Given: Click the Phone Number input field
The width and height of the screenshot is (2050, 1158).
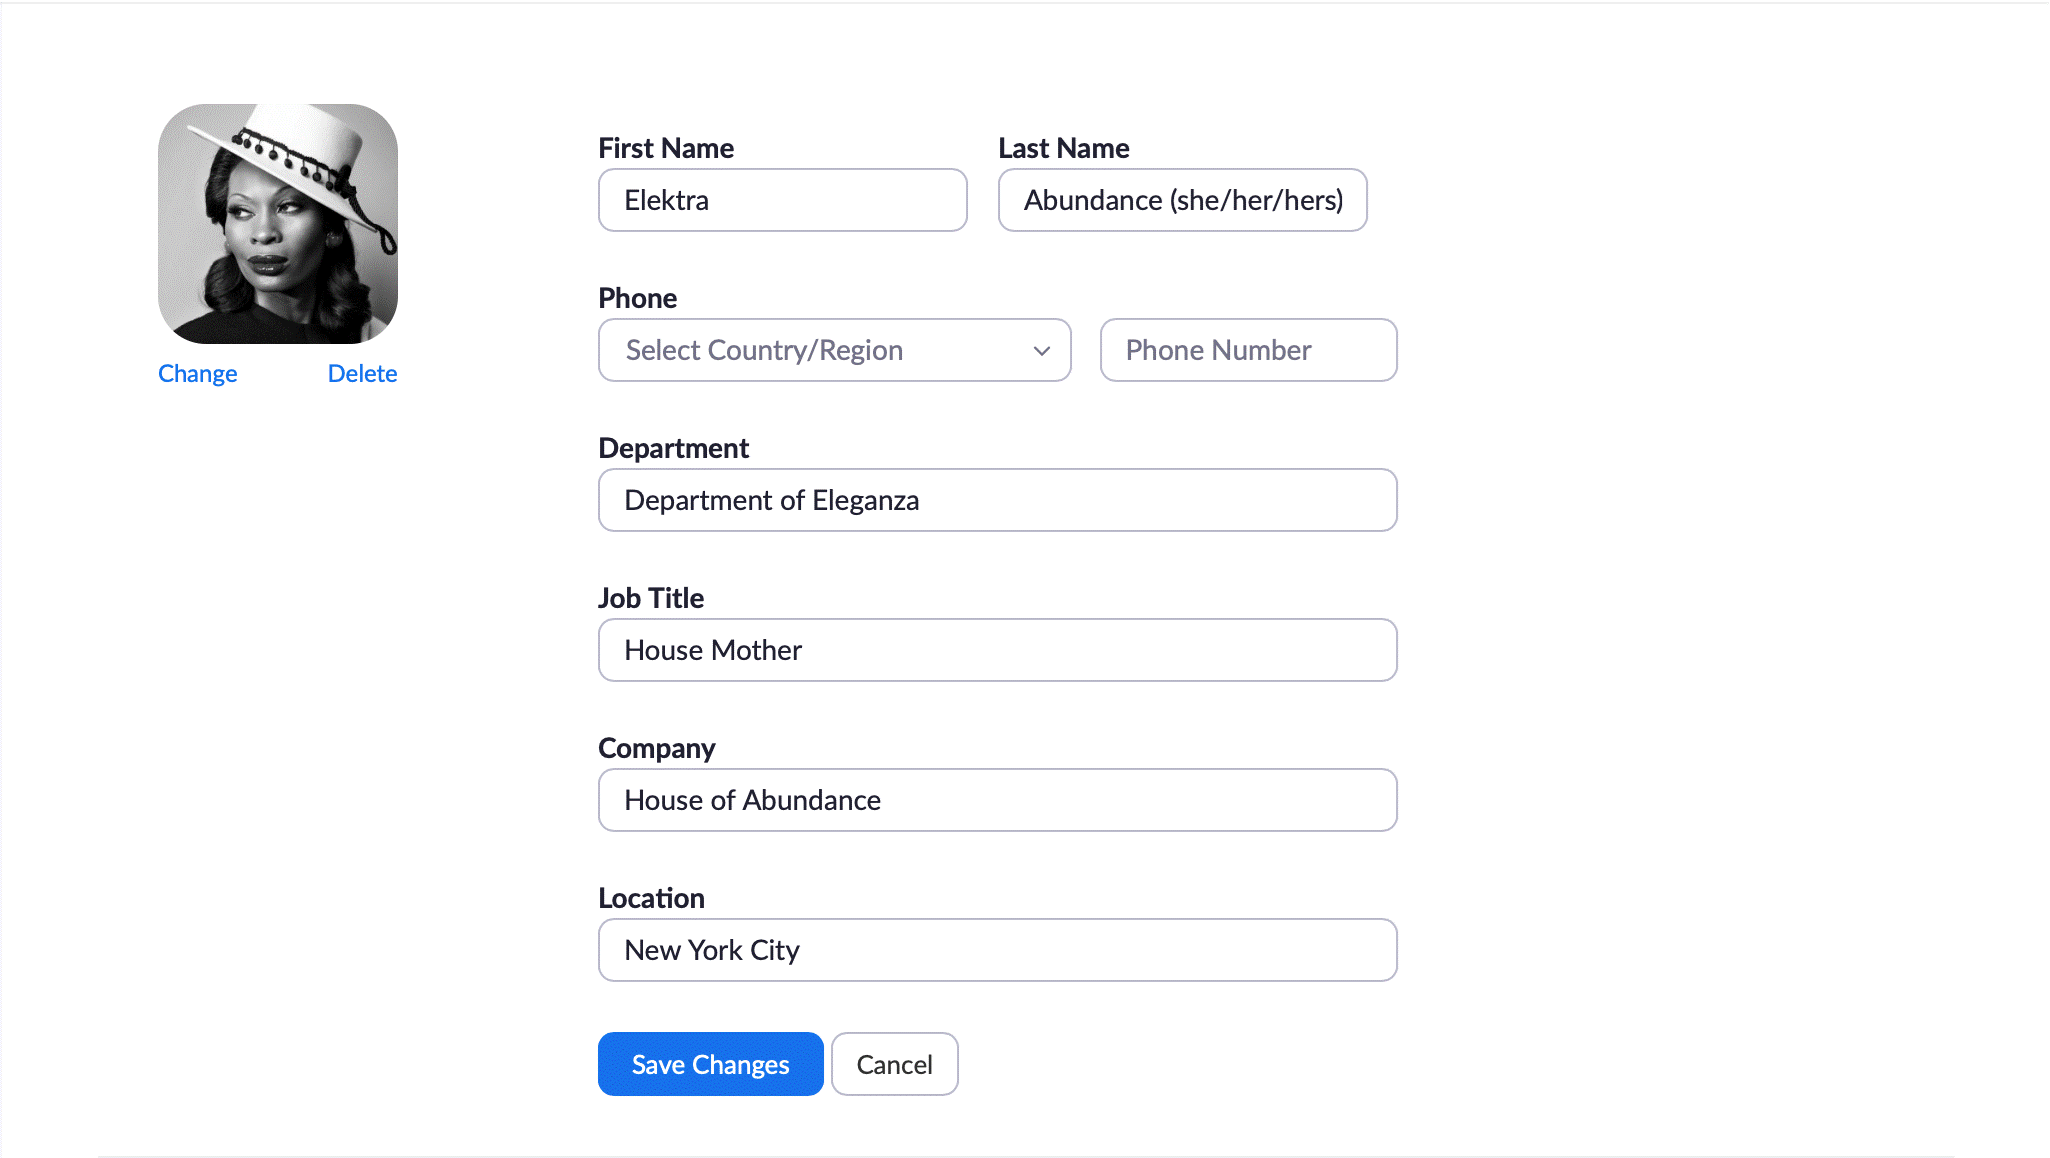Looking at the screenshot, I should [1249, 349].
